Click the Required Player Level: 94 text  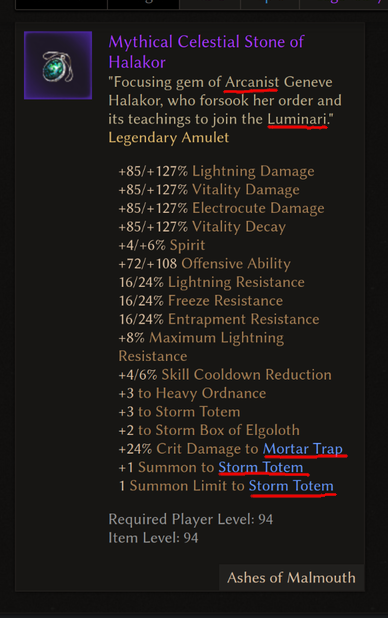(x=191, y=519)
